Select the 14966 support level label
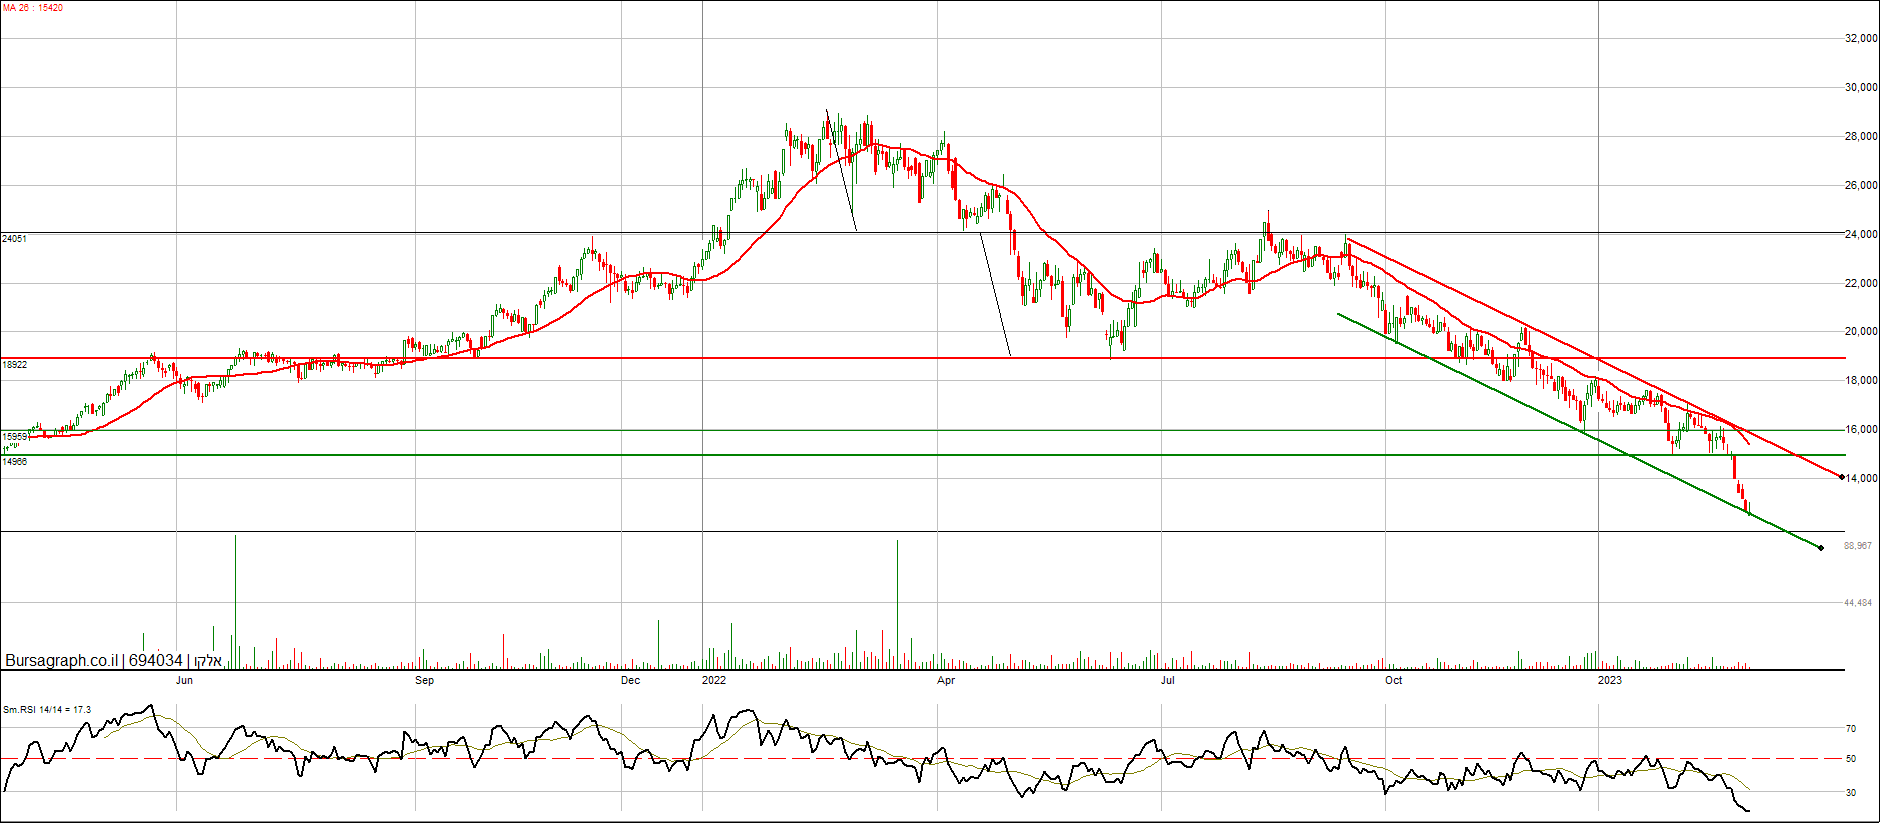The width and height of the screenshot is (1880, 823). (x=14, y=462)
